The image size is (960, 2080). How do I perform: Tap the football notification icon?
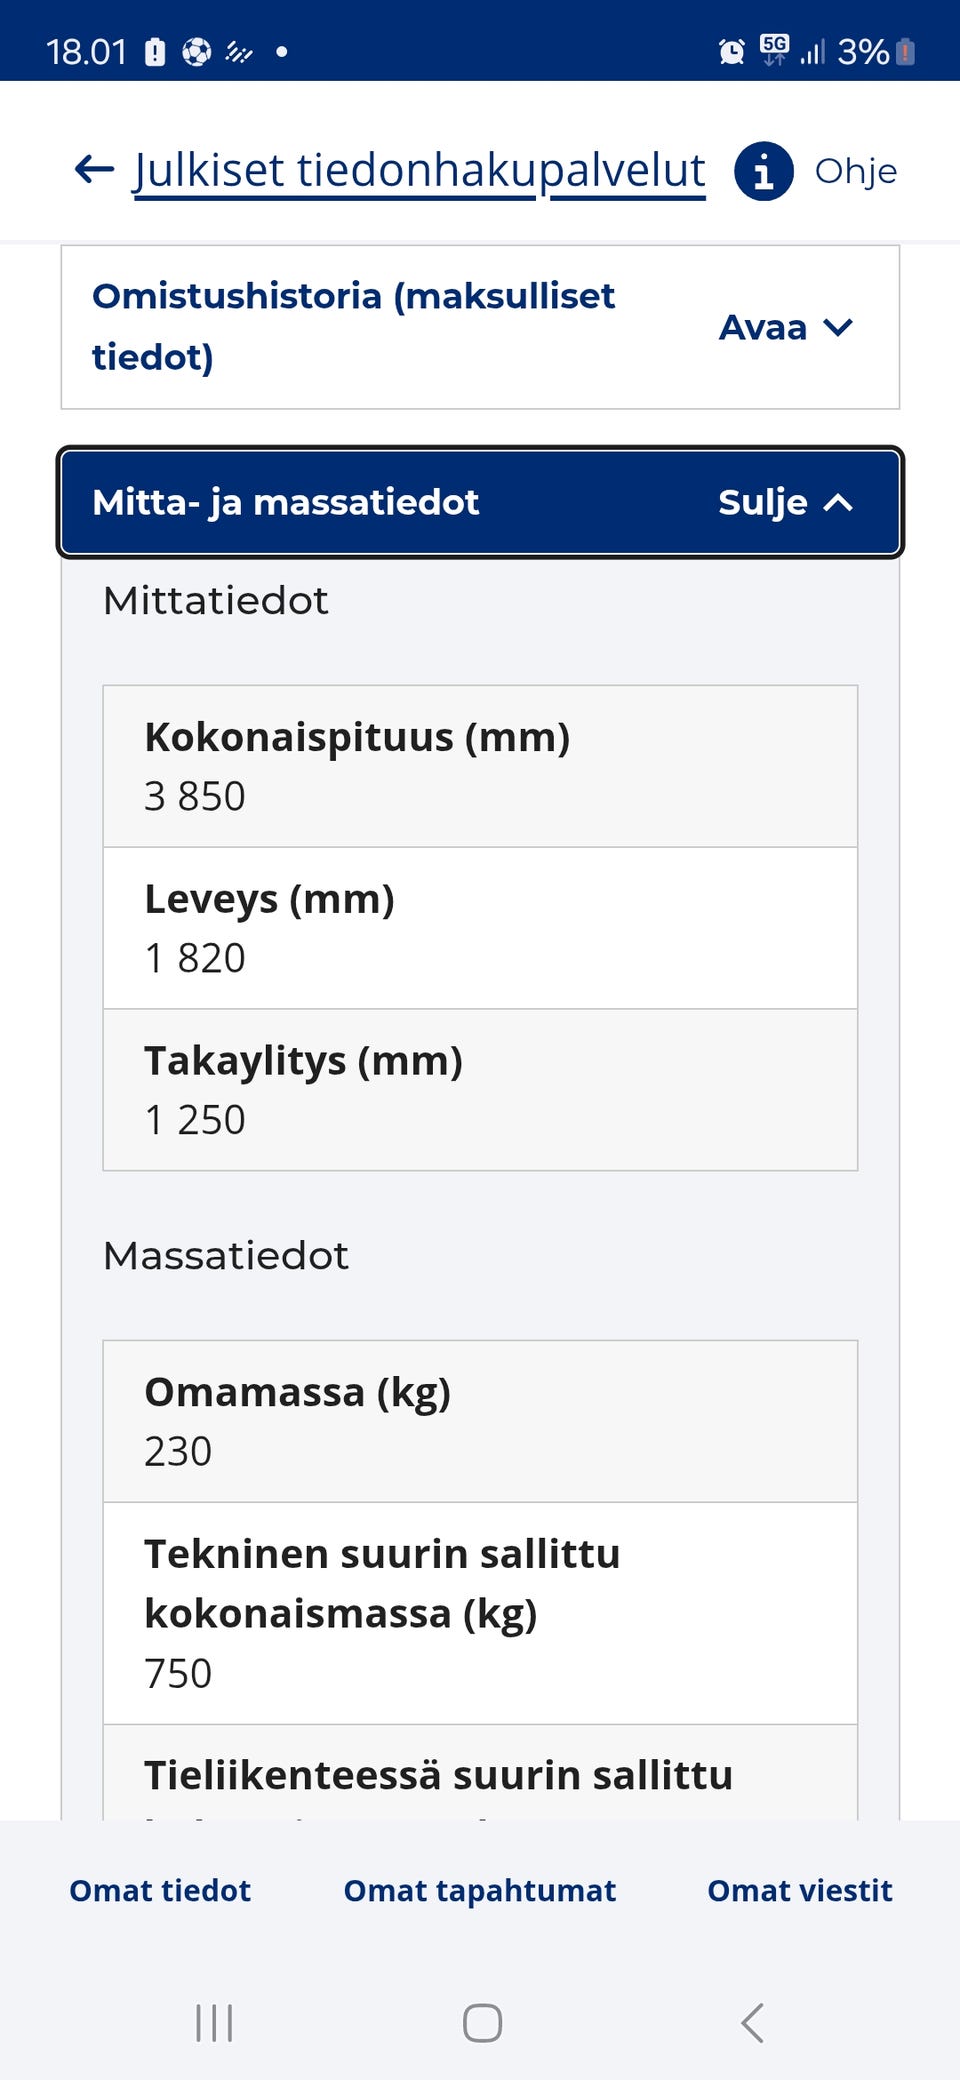197,51
